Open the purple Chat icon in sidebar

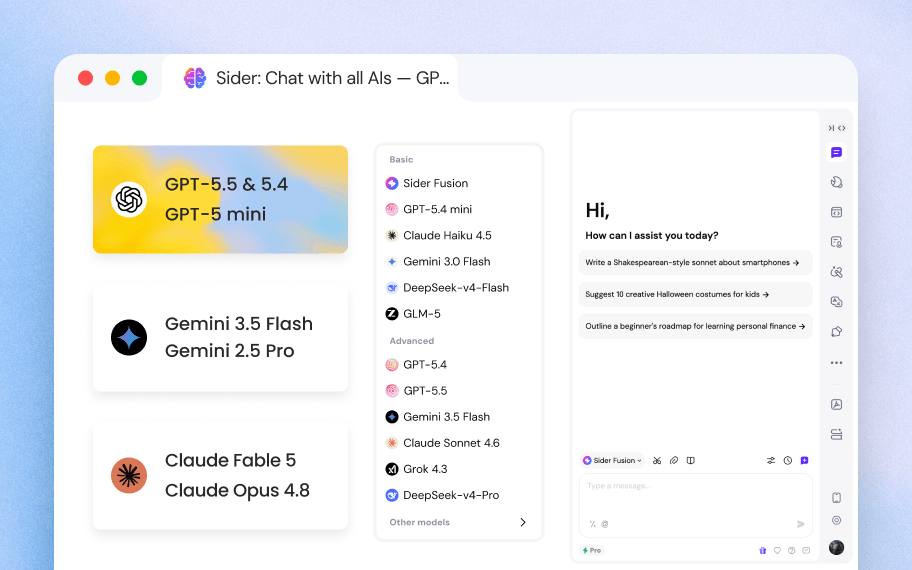(x=836, y=152)
